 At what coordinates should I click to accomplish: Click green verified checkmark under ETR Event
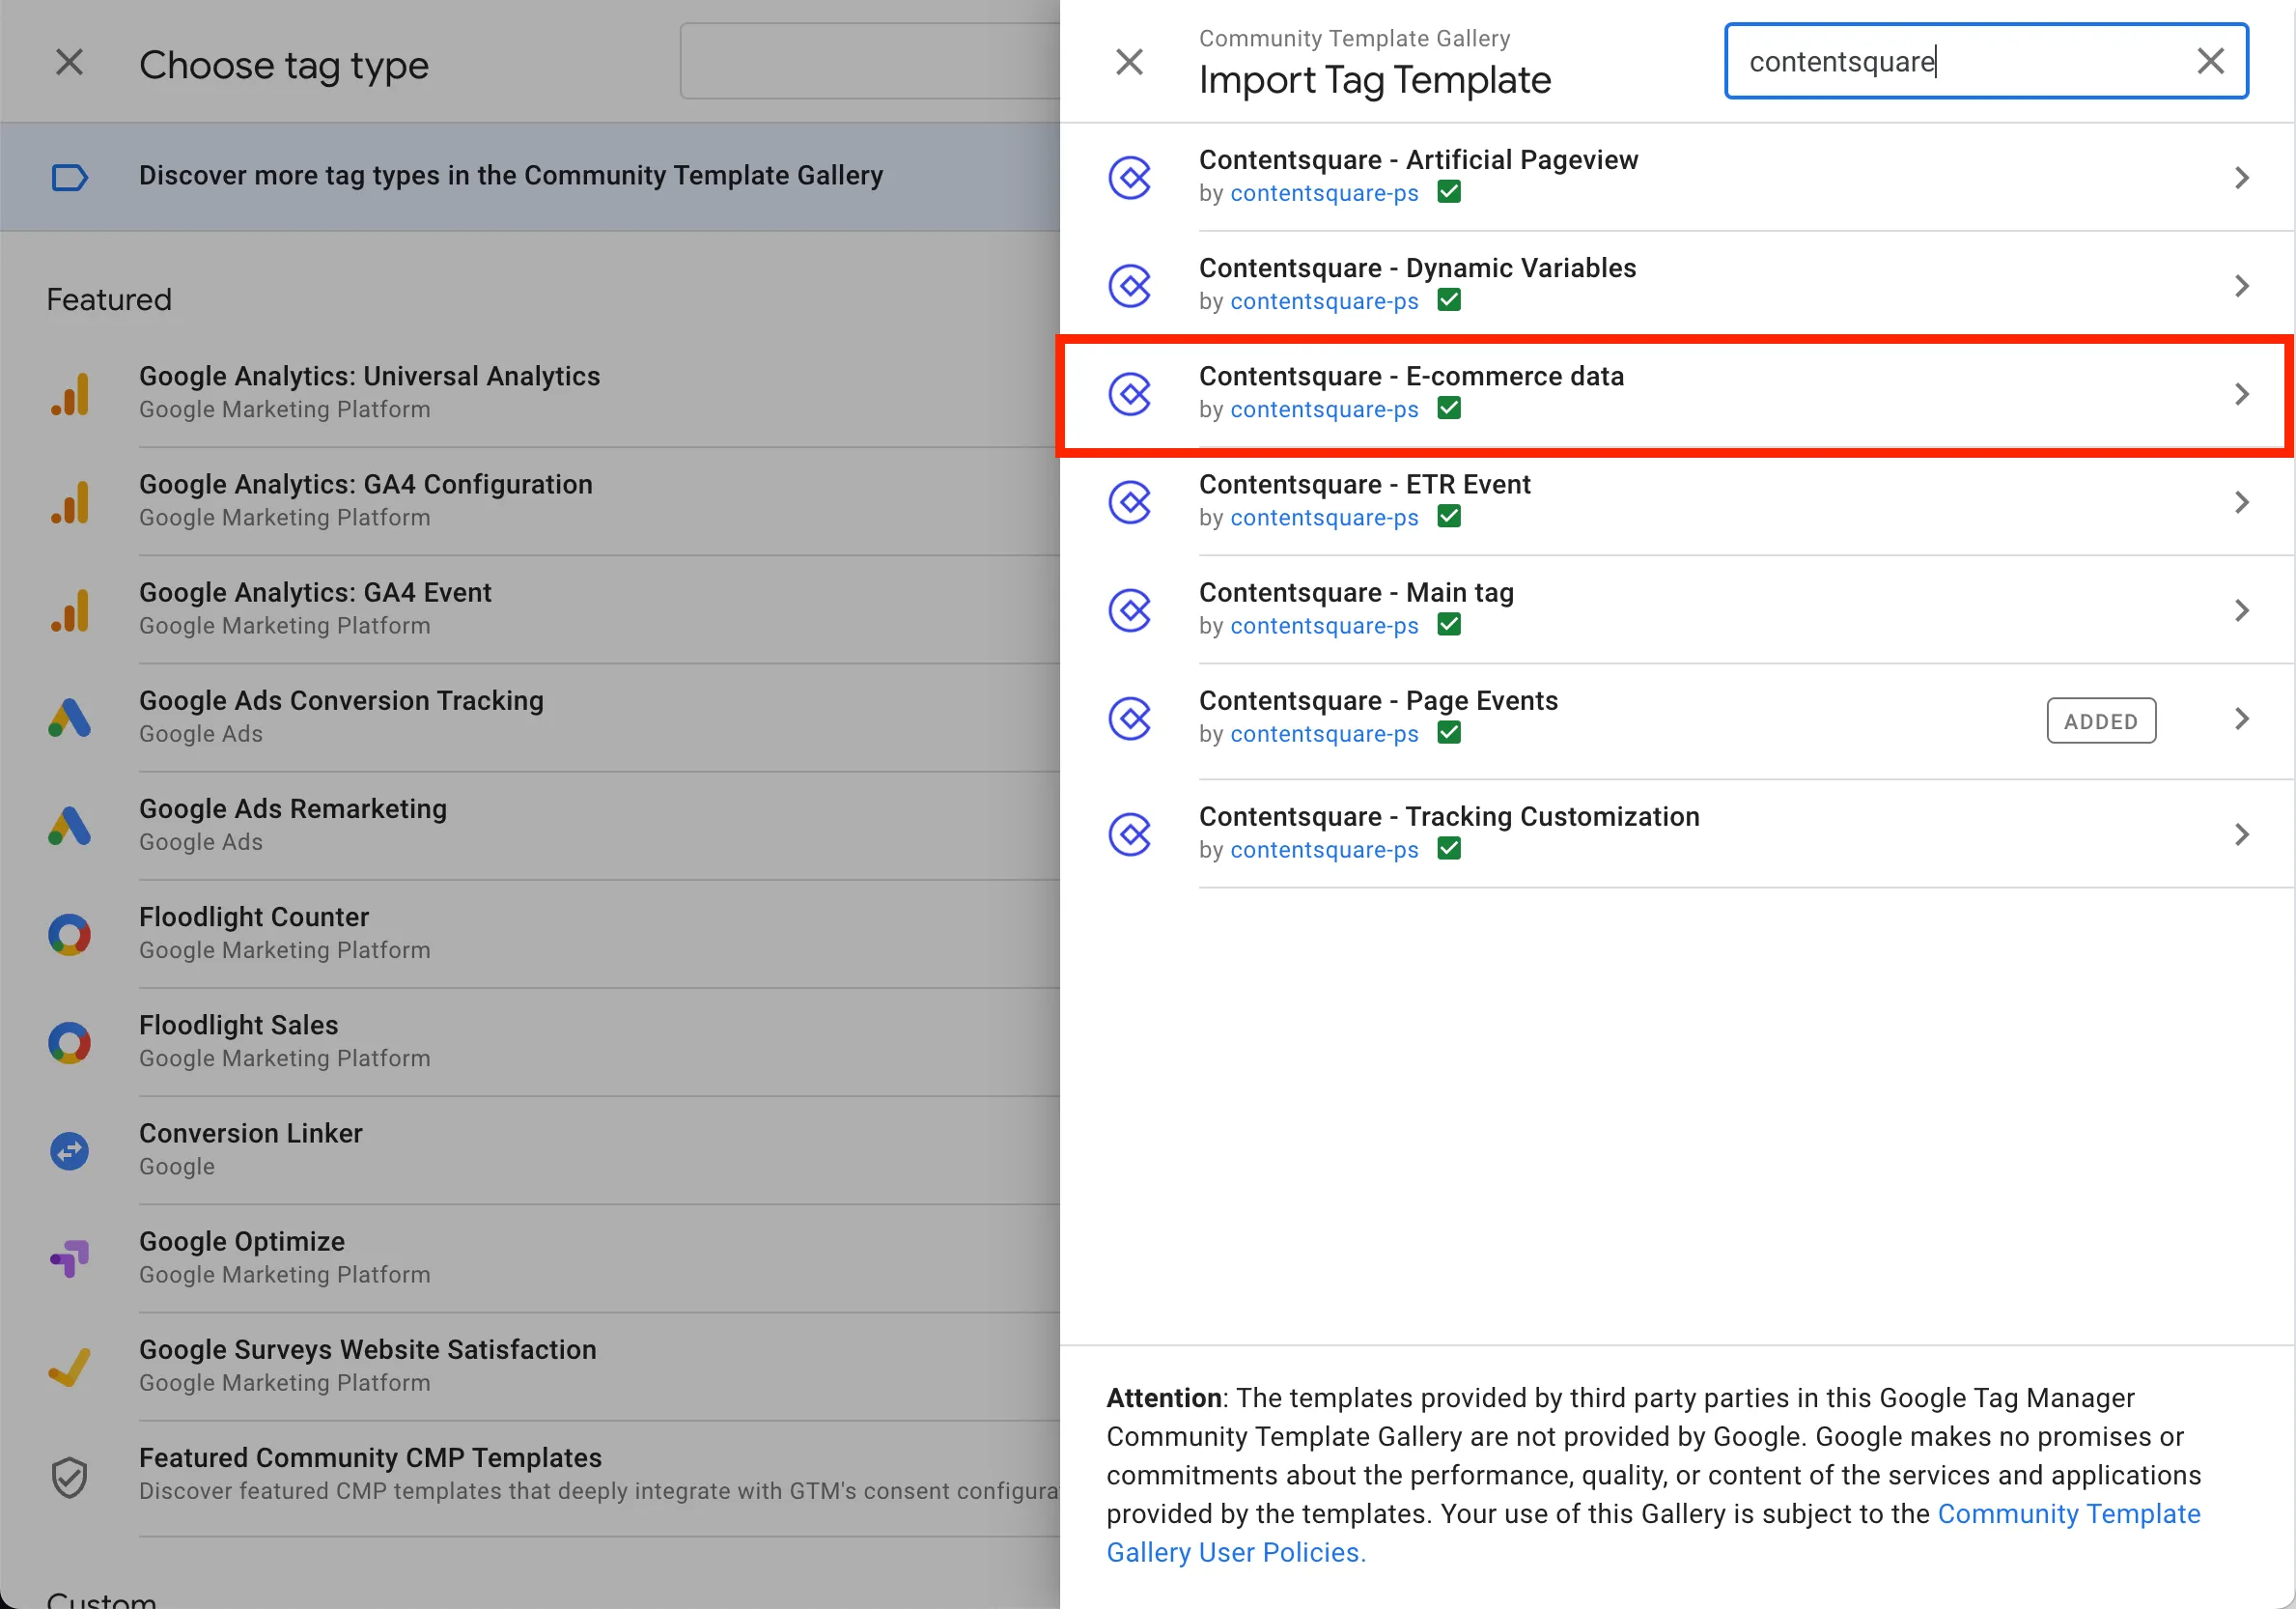click(1449, 516)
